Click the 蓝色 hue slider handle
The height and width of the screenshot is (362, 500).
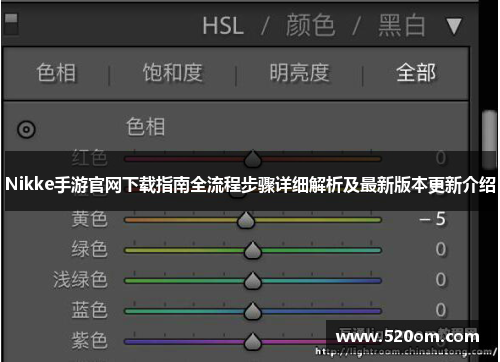point(253,311)
